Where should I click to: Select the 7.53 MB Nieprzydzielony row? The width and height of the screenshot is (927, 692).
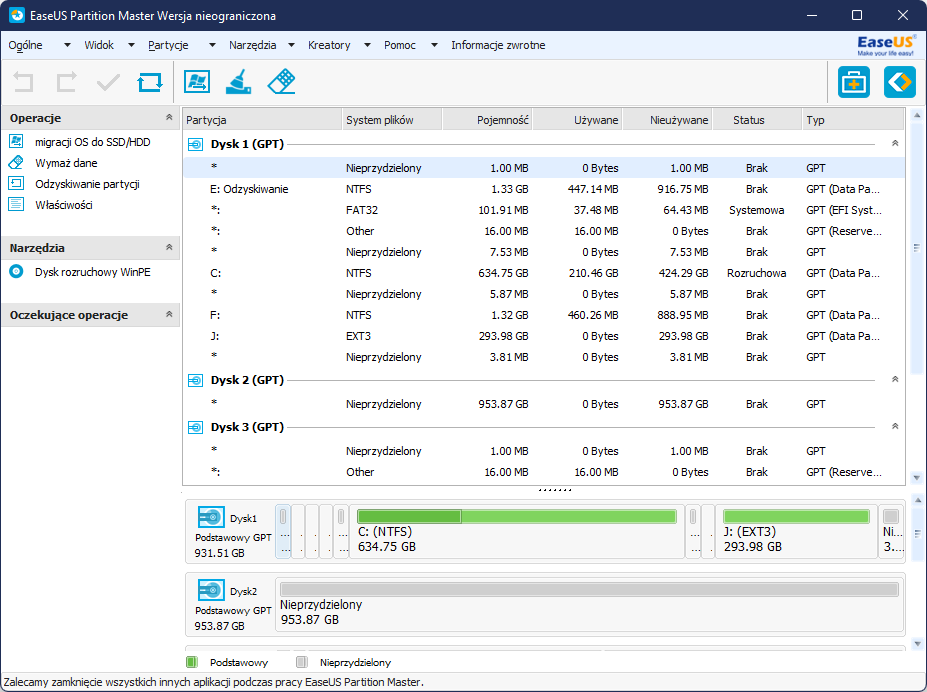pyautogui.click(x=543, y=252)
